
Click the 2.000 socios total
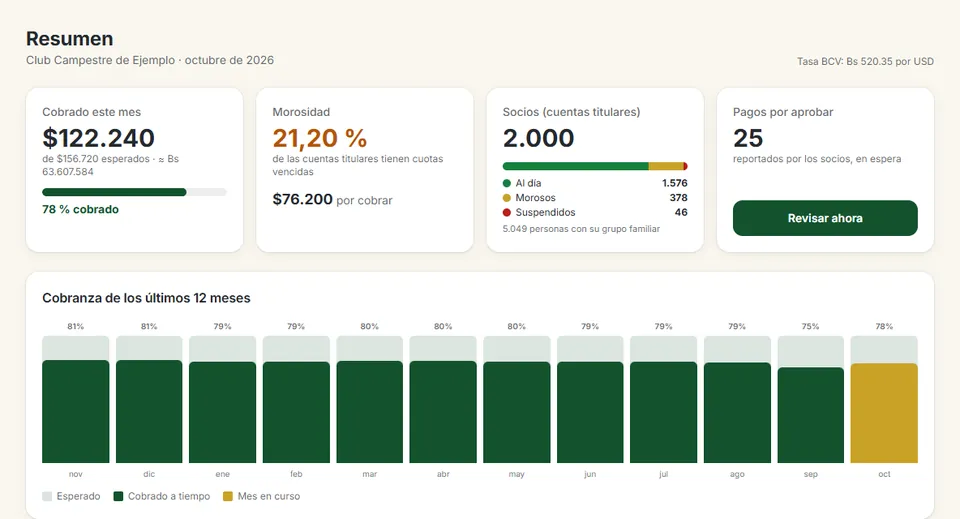point(538,138)
